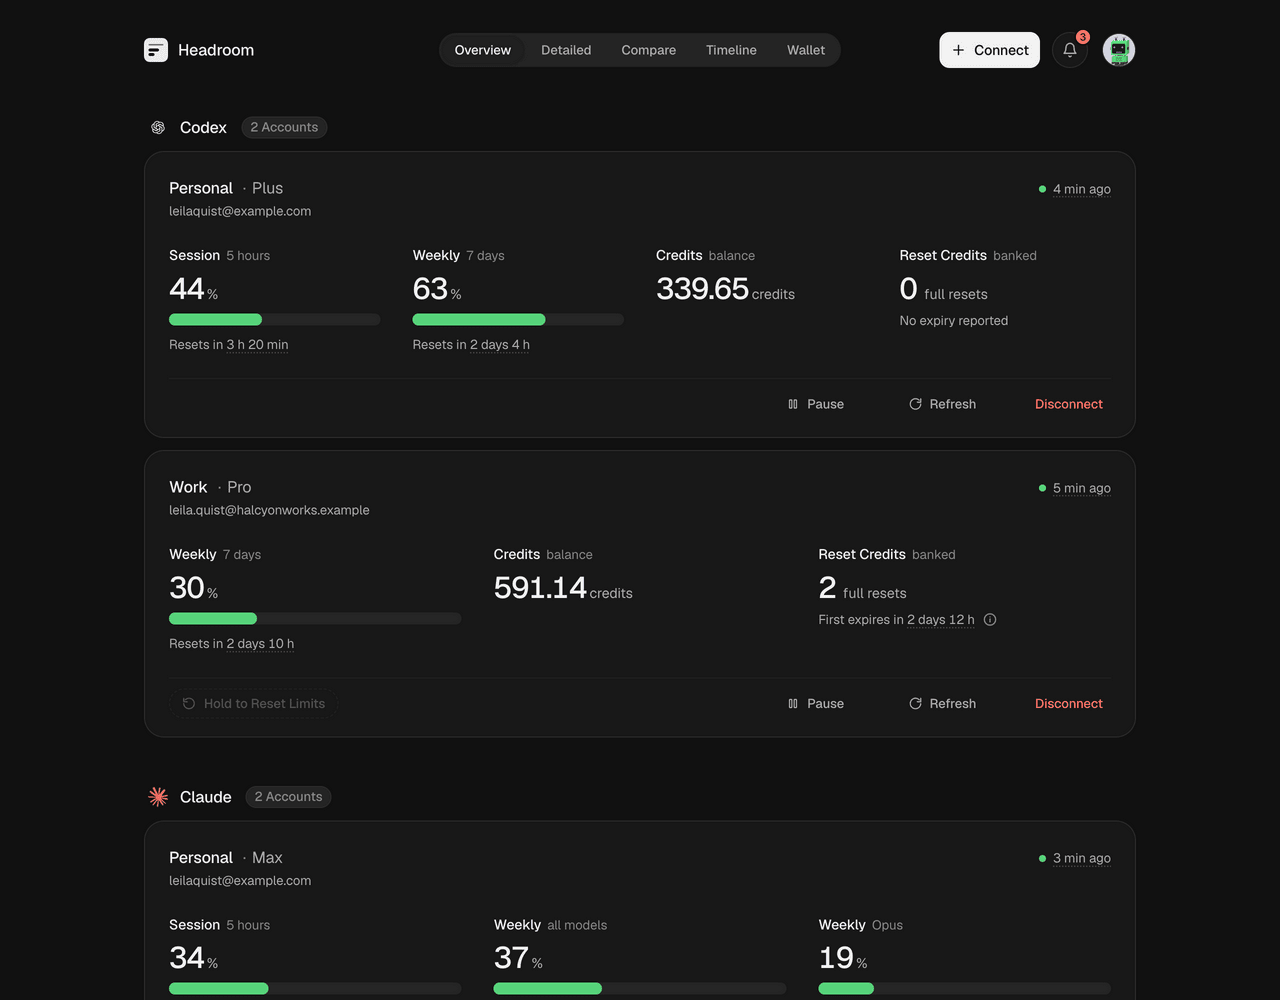1280x1000 pixels.
Task: Click the Codex provider icon
Action: [x=158, y=127]
